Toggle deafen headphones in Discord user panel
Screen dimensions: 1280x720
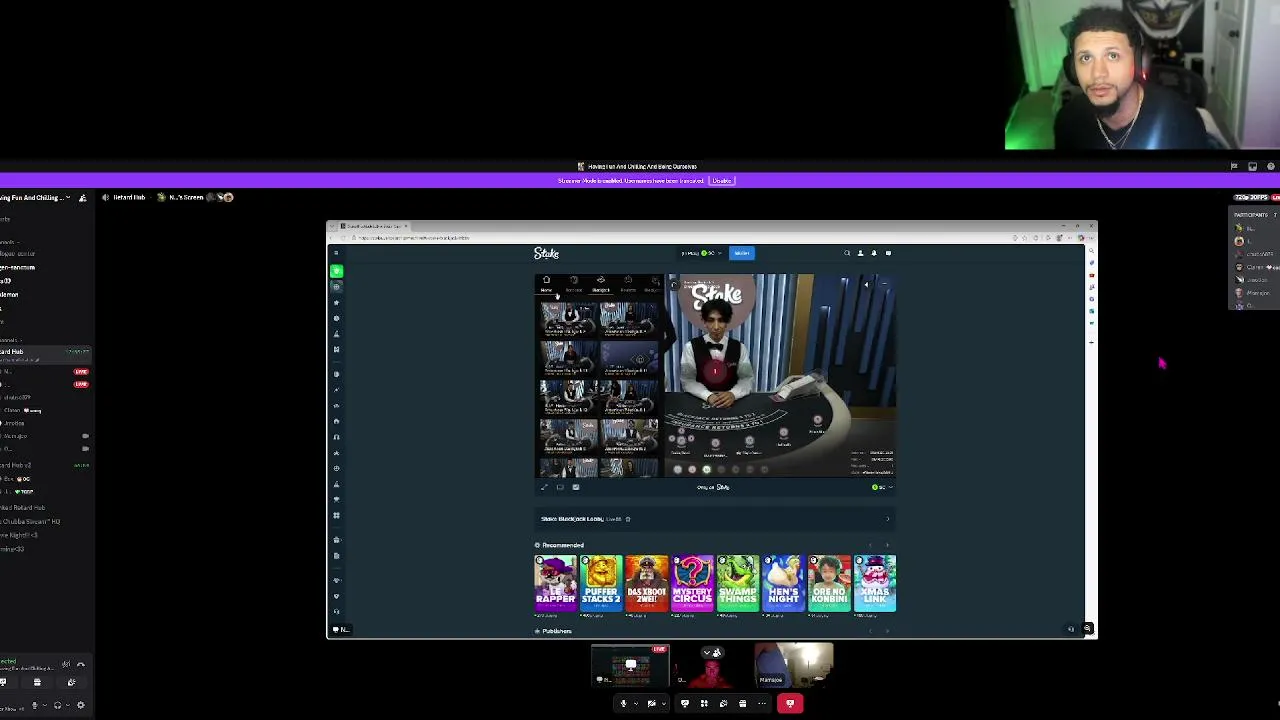click(x=57, y=705)
